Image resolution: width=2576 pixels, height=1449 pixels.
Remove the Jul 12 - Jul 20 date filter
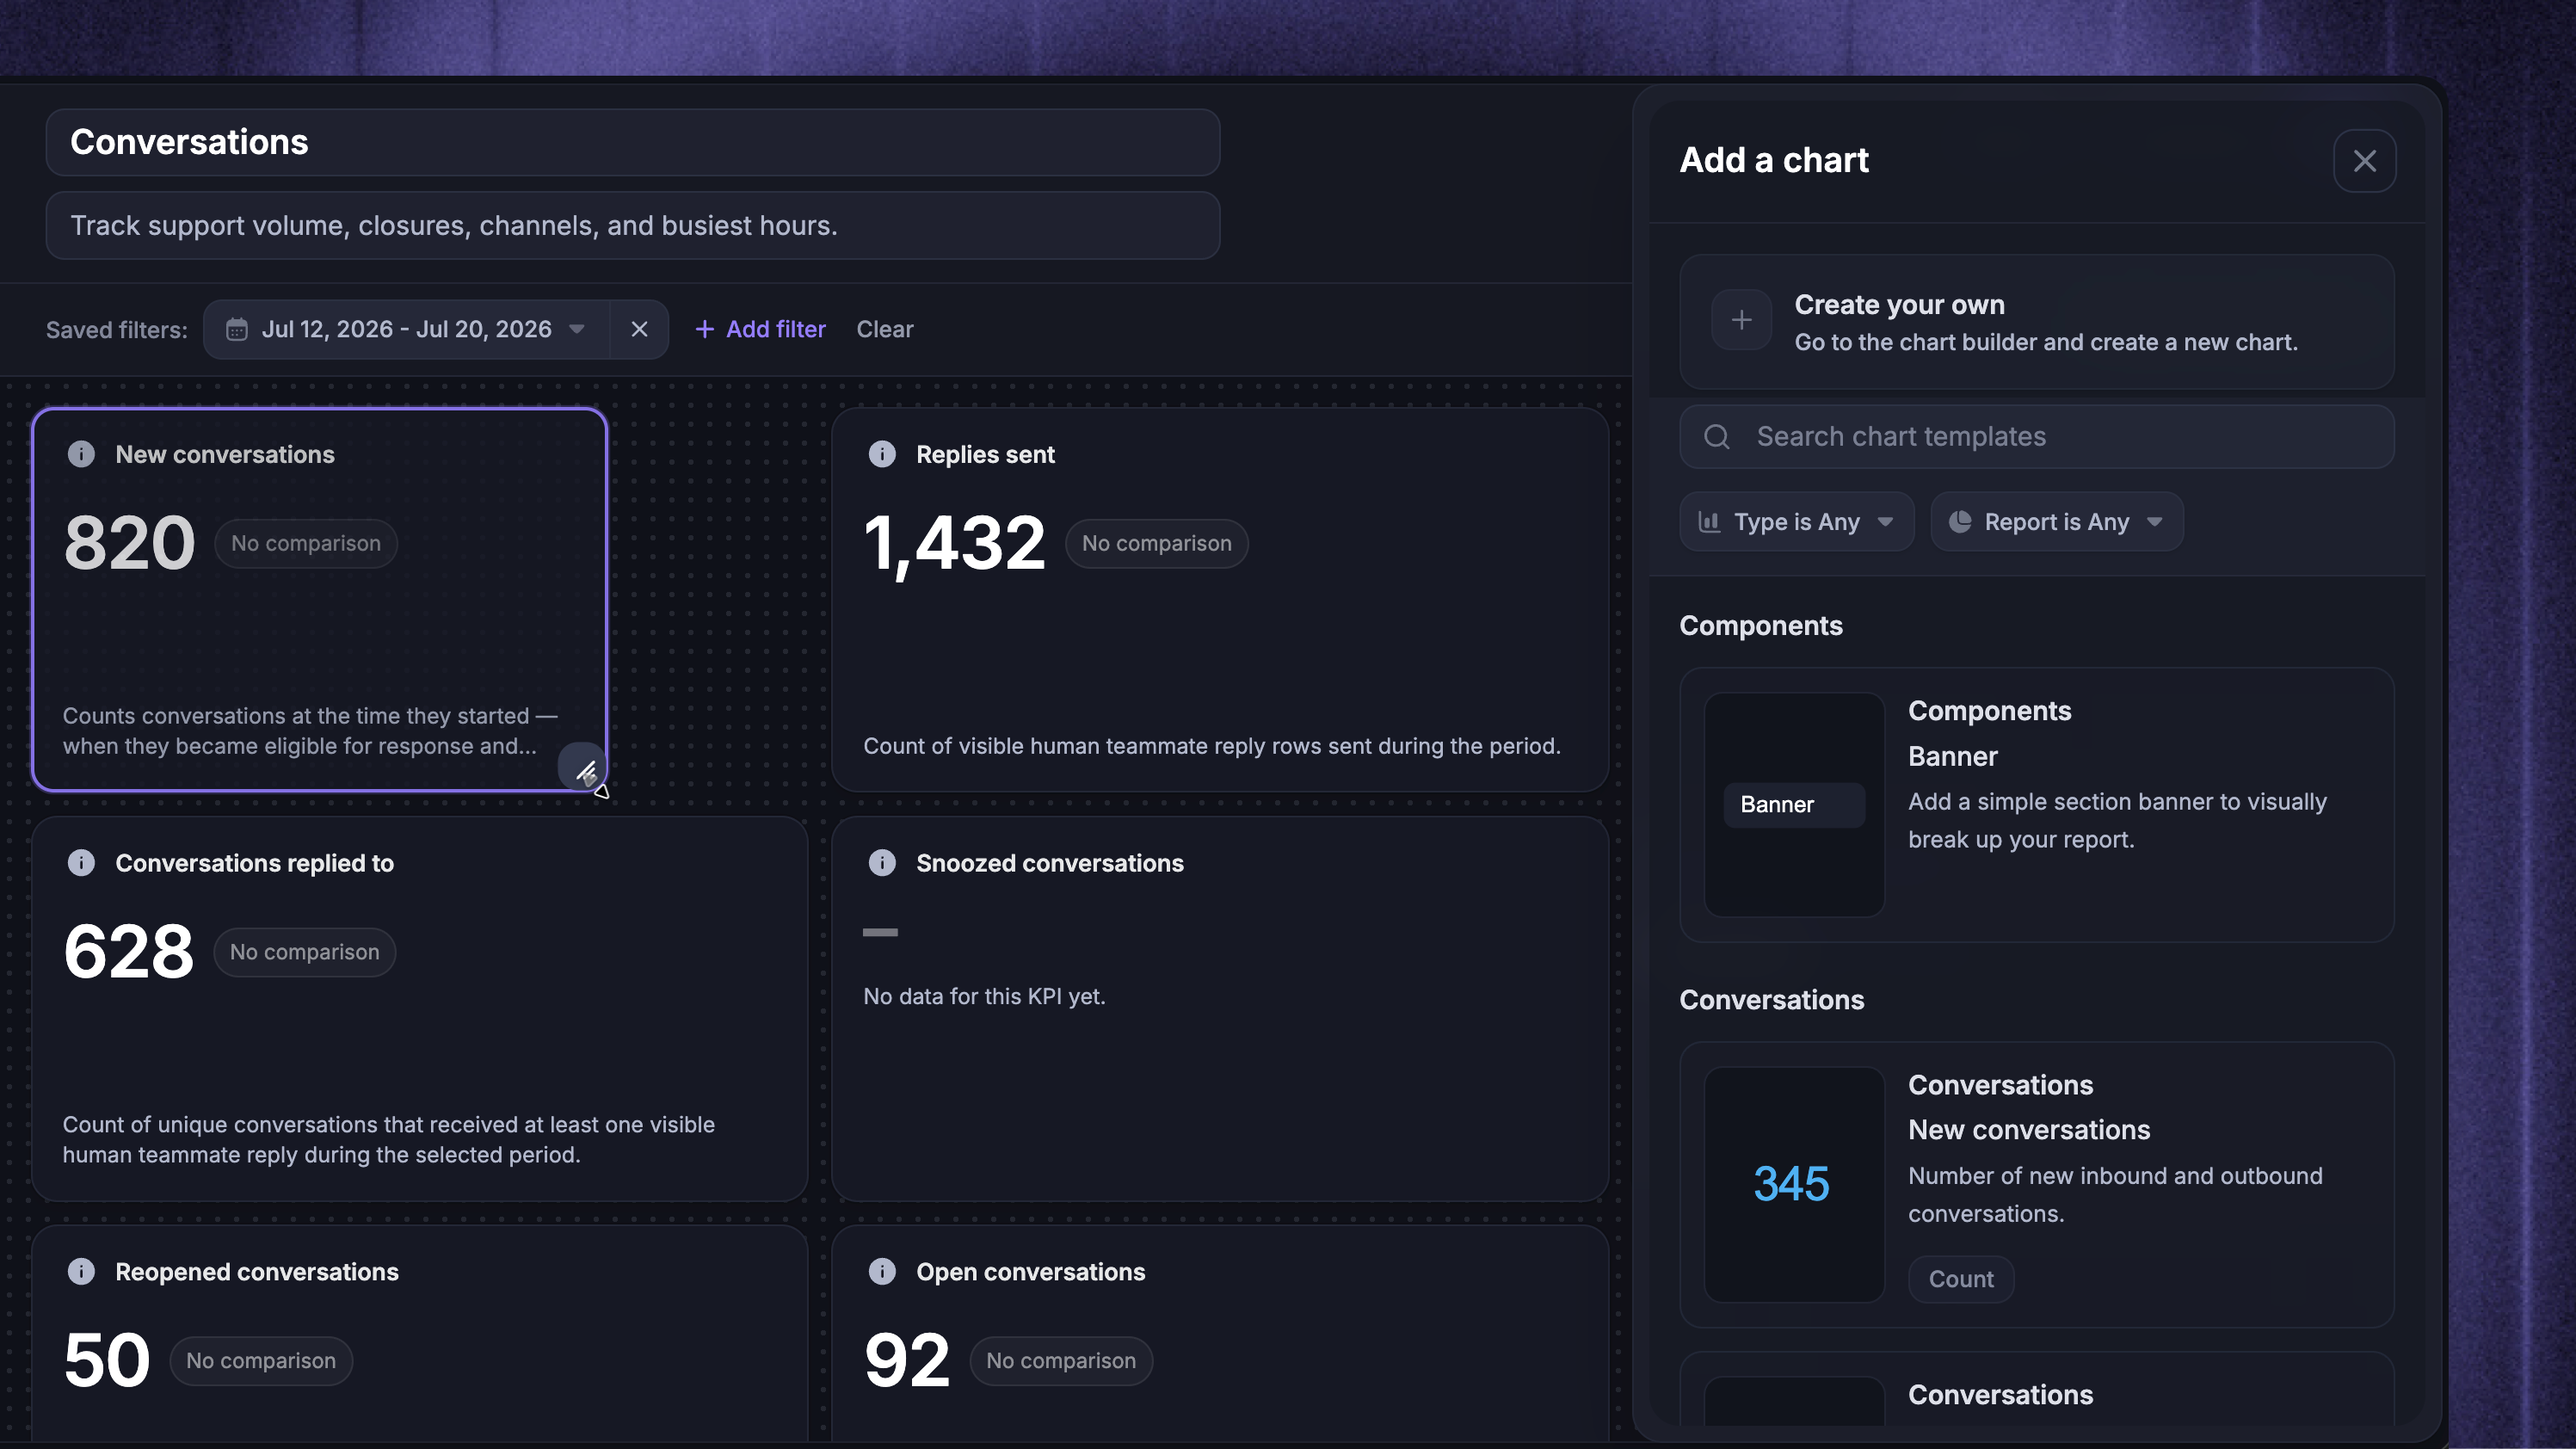coord(639,329)
